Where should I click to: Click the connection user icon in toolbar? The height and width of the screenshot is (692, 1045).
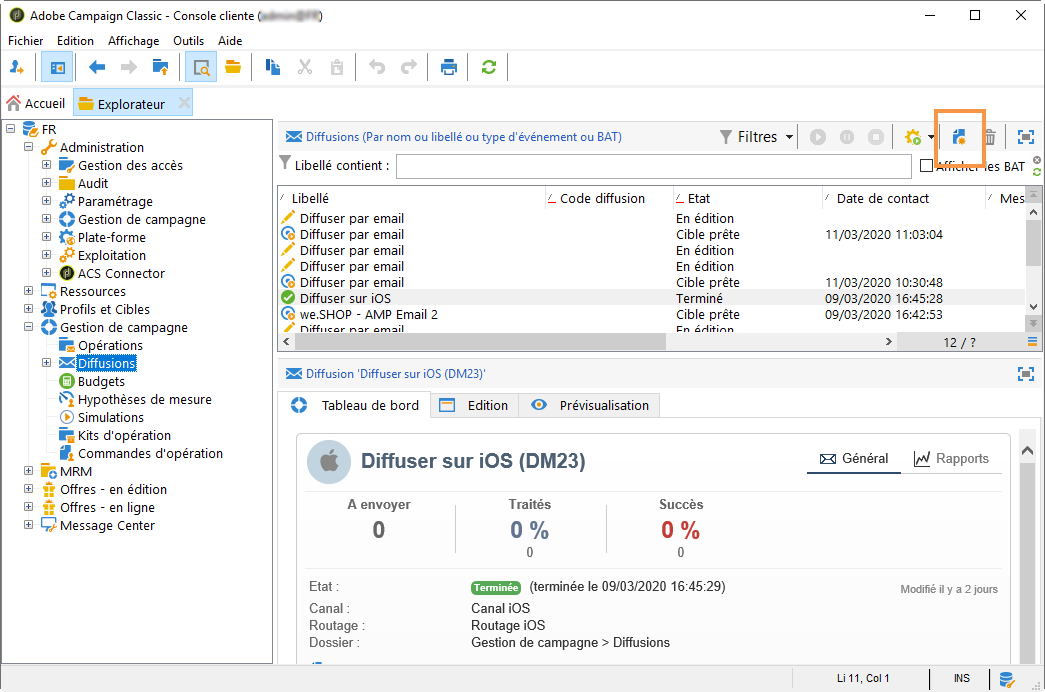(x=17, y=67)
